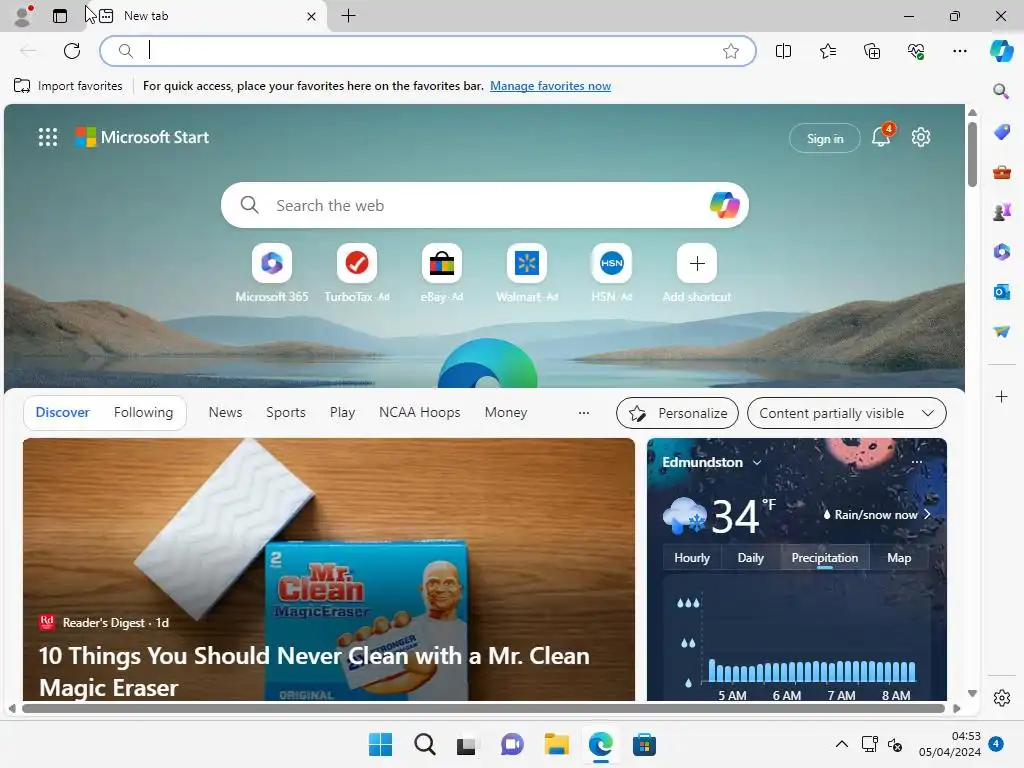Open the Collections icon
Viewport: 1024px width, 768px height.
coord(872,51)
